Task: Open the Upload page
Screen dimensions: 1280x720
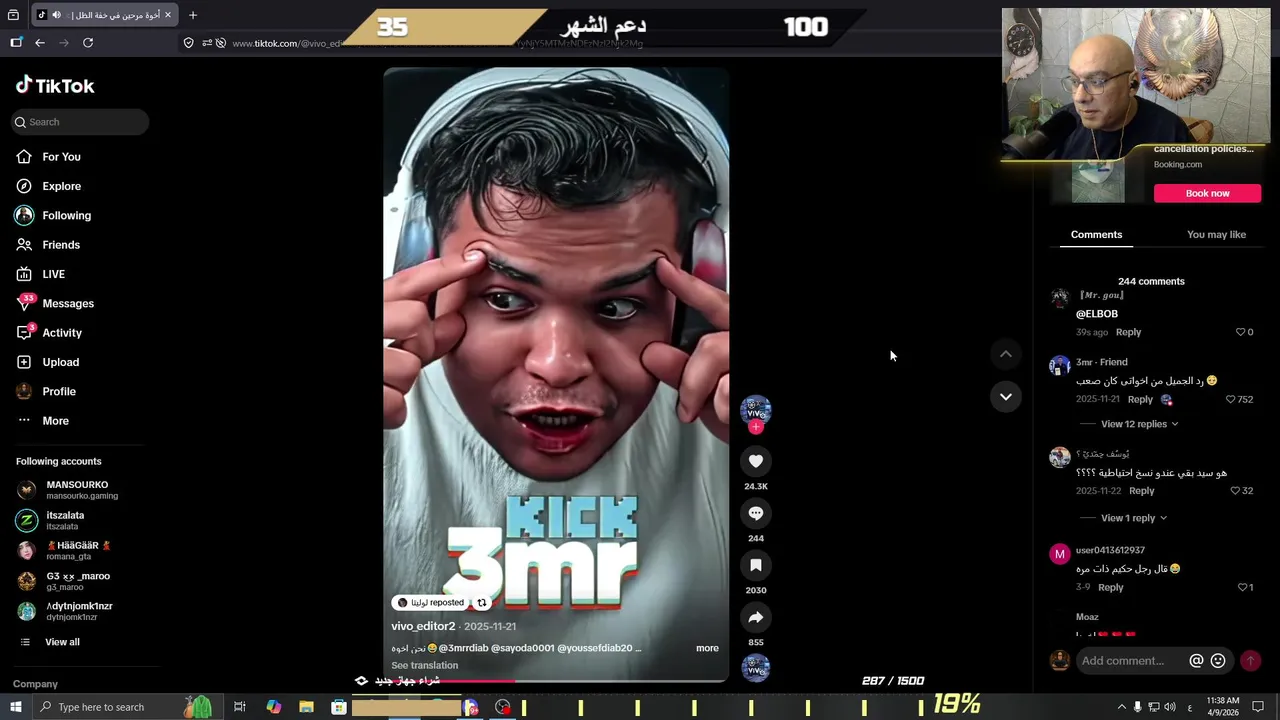Action: click(x=47, y=362)
